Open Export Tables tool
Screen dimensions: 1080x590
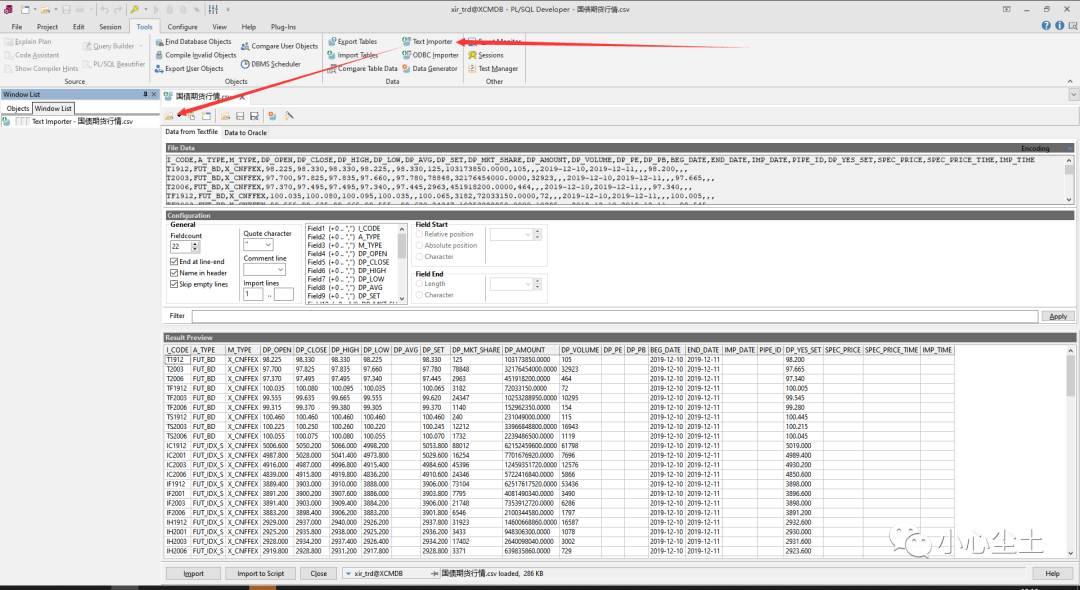point(353,41)
